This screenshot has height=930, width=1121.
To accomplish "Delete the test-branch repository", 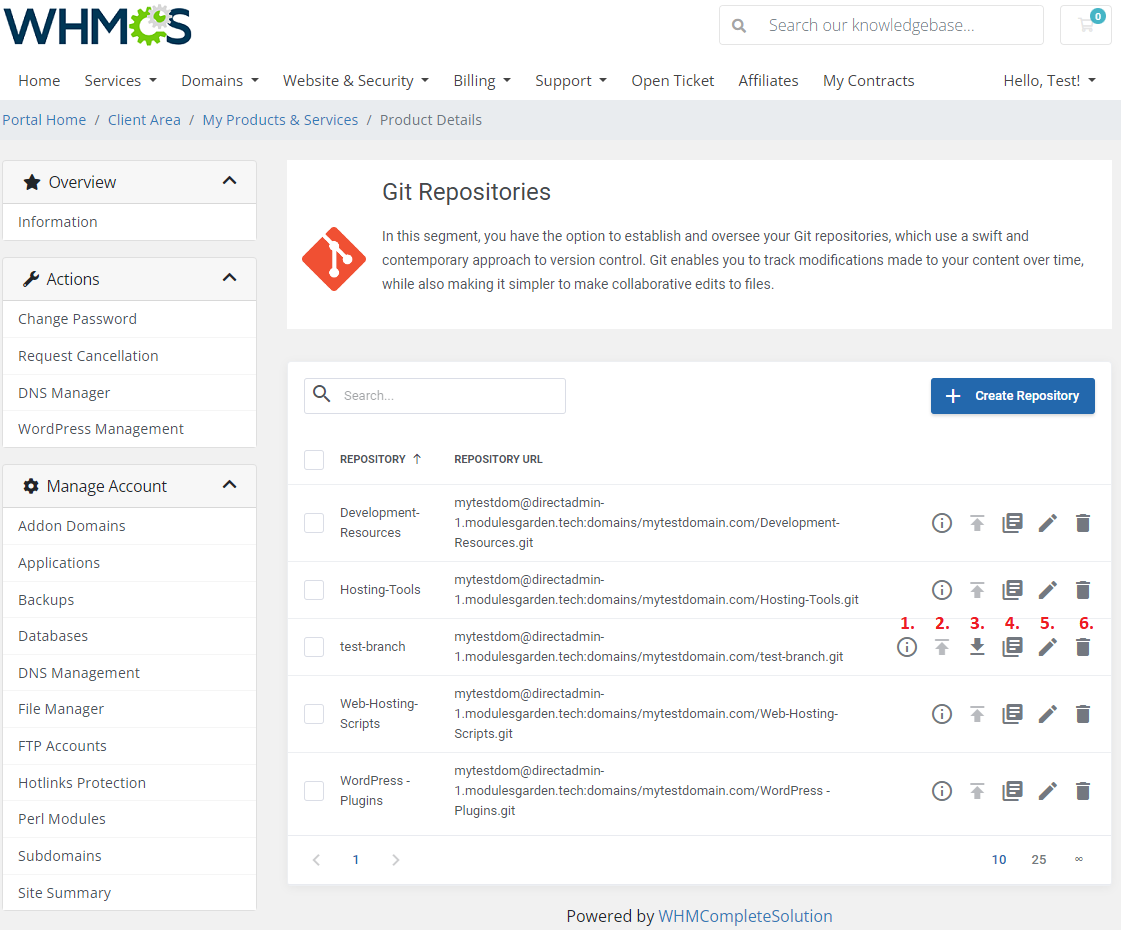I will 1083,647.
